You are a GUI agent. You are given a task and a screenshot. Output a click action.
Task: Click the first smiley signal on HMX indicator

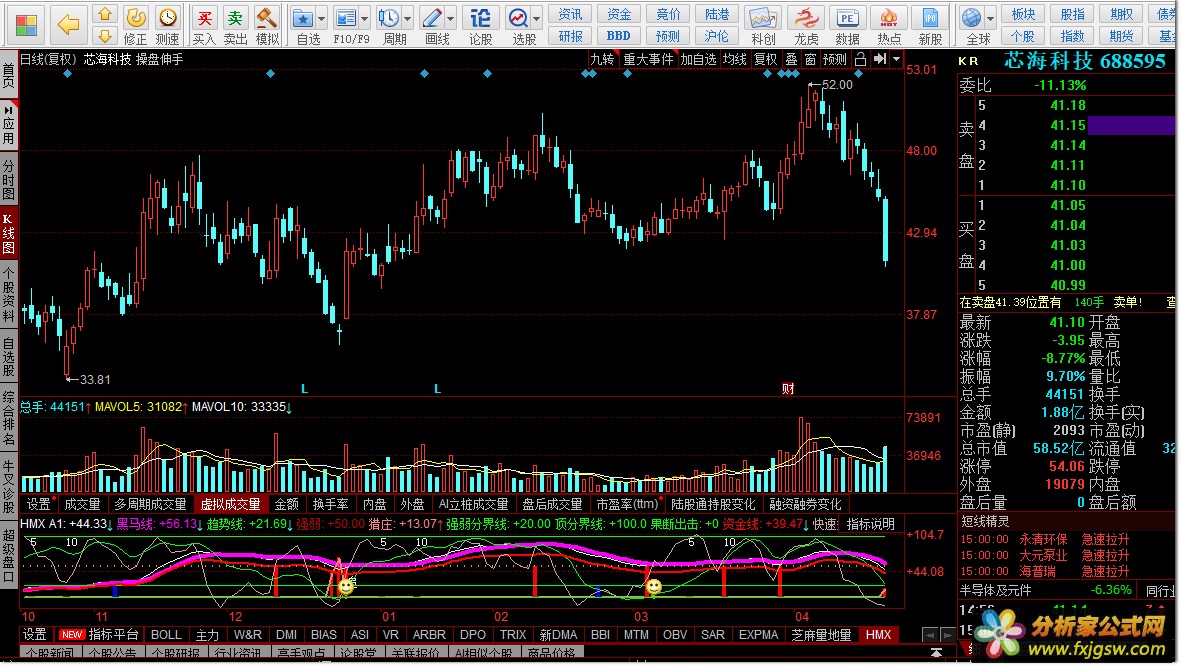click(346, 586)
